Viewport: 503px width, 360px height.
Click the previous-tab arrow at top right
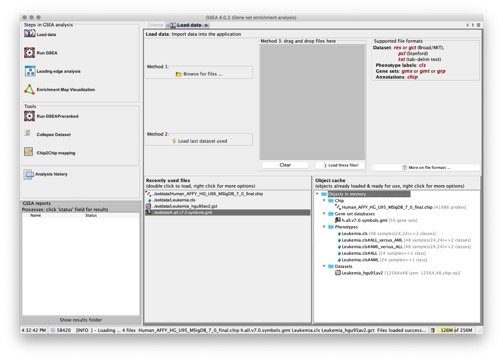[x=467, y=25]
